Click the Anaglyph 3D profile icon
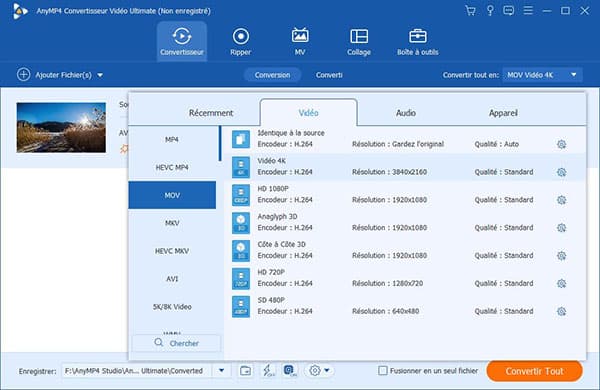 click(241, 223)
